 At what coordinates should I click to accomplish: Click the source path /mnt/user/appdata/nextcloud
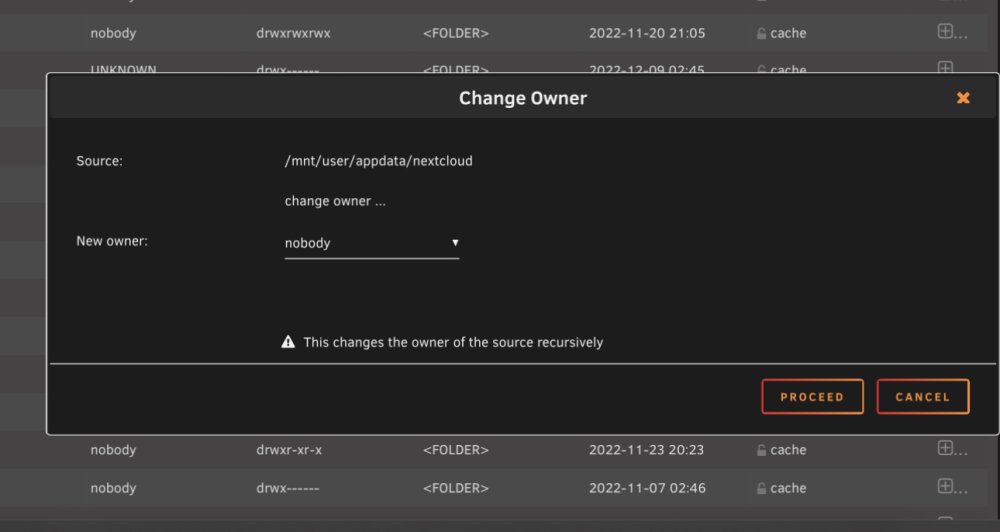point(379,161)
